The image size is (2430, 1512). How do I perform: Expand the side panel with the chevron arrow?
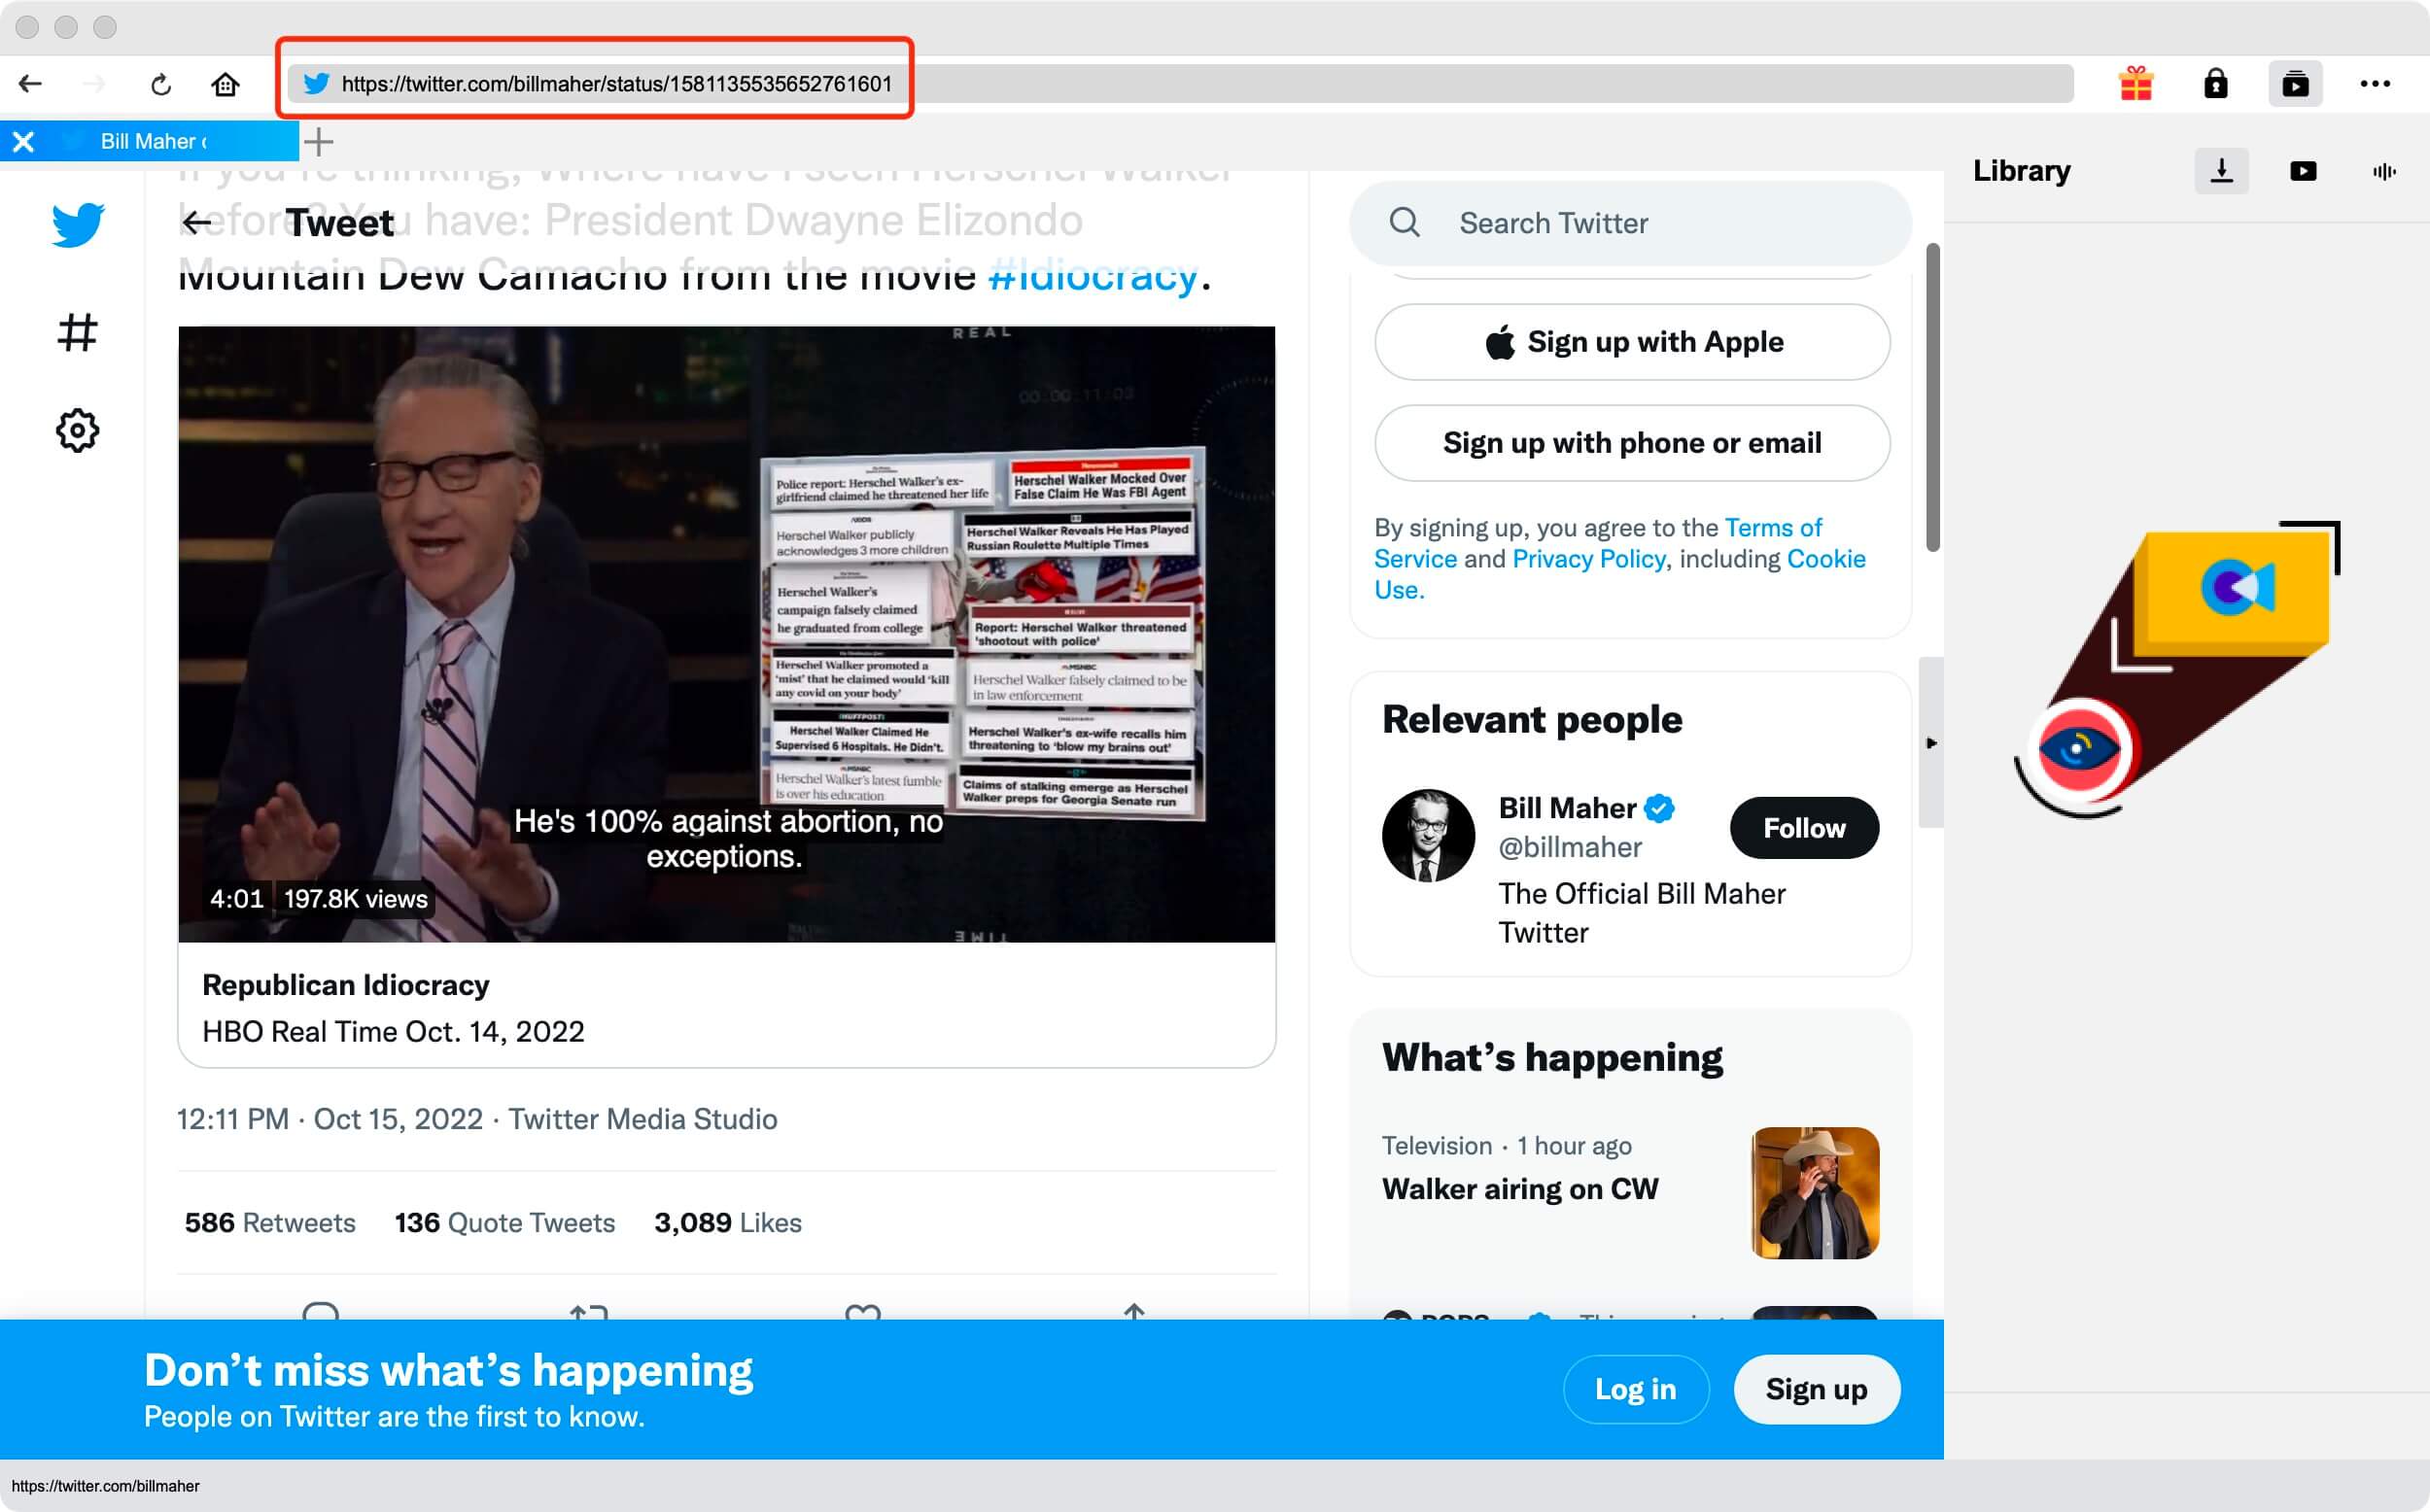[1932, 743]
